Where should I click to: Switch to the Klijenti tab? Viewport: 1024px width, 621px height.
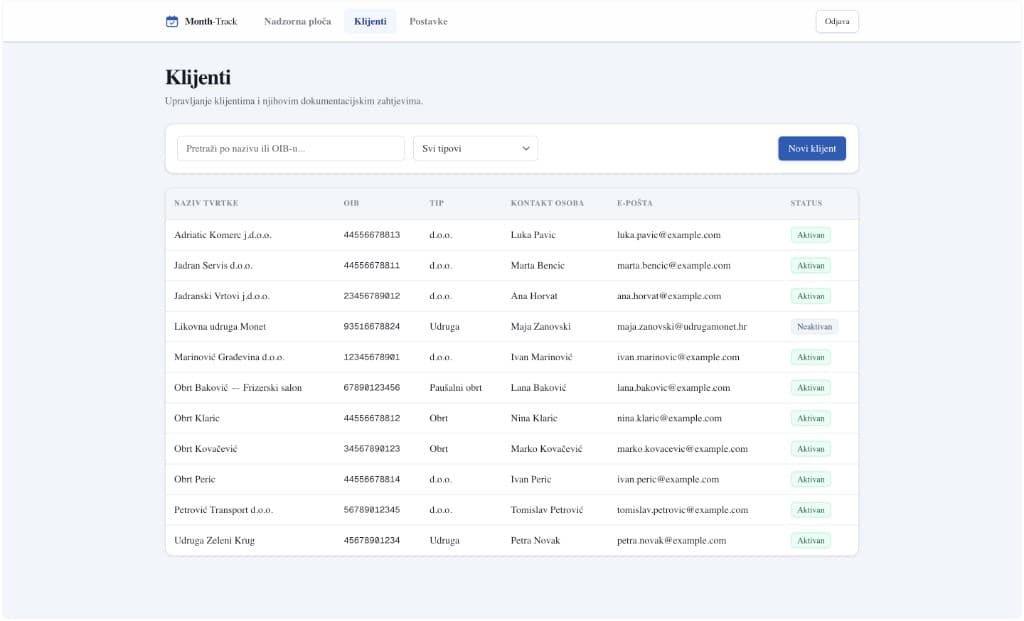click(369, 20)
